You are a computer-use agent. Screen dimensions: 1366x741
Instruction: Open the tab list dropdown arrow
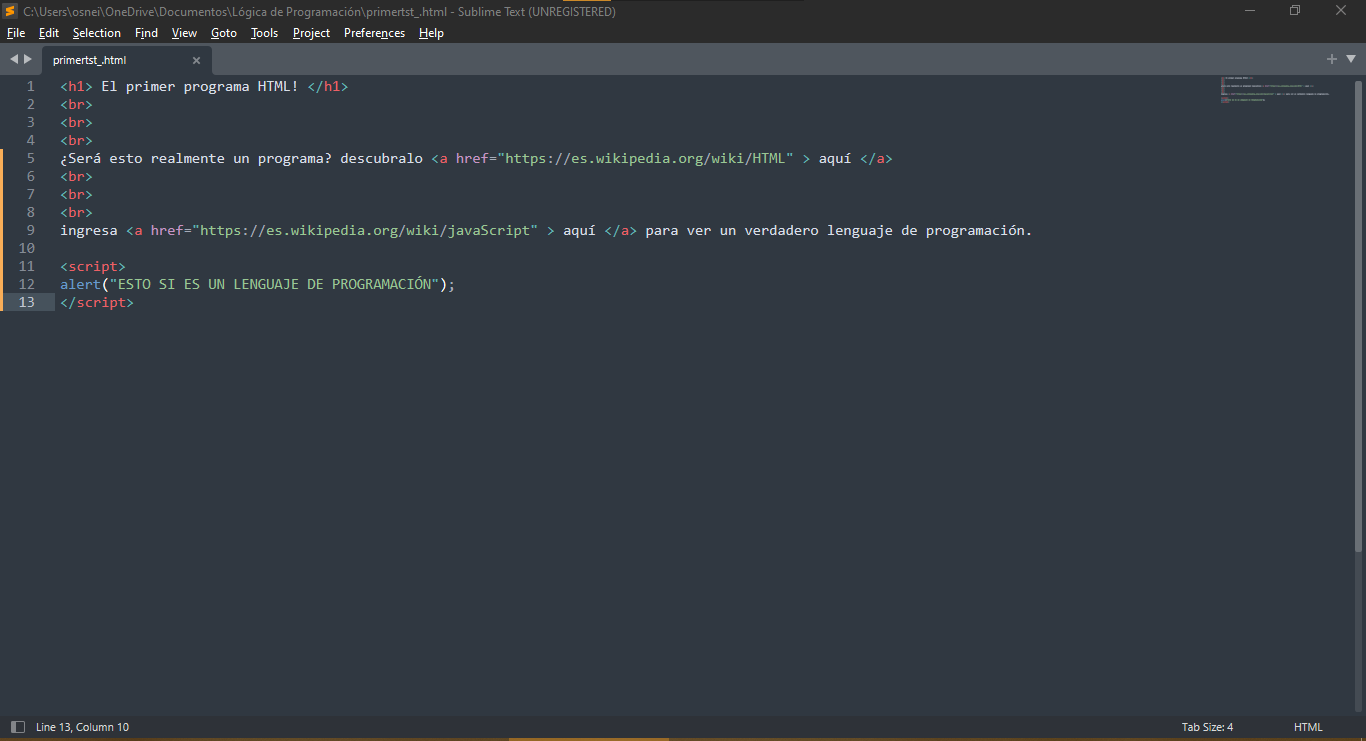pos(1350,59)
